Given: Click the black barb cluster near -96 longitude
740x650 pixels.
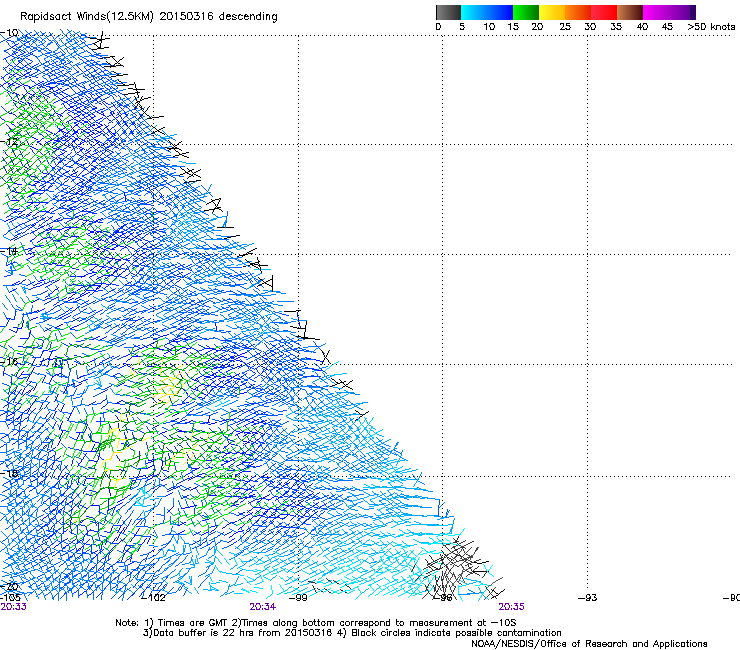Looking at the screenshot, I should (x=453, y=569).
